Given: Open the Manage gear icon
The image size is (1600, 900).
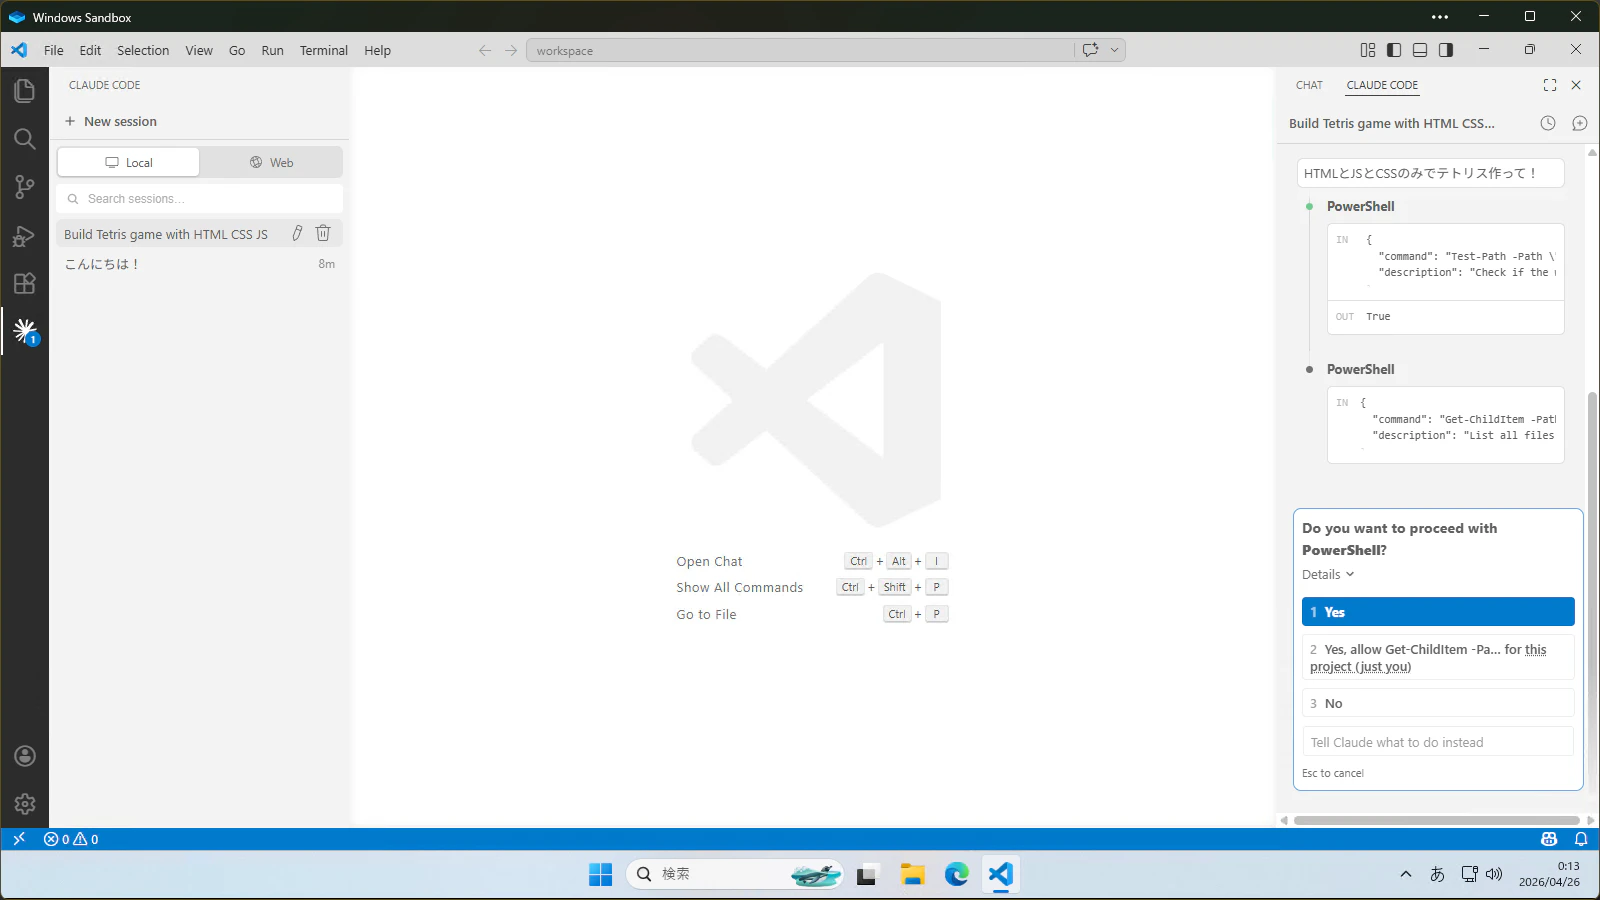Looking at the screenshot, I should pyautogui.click(x=25, y=804).
